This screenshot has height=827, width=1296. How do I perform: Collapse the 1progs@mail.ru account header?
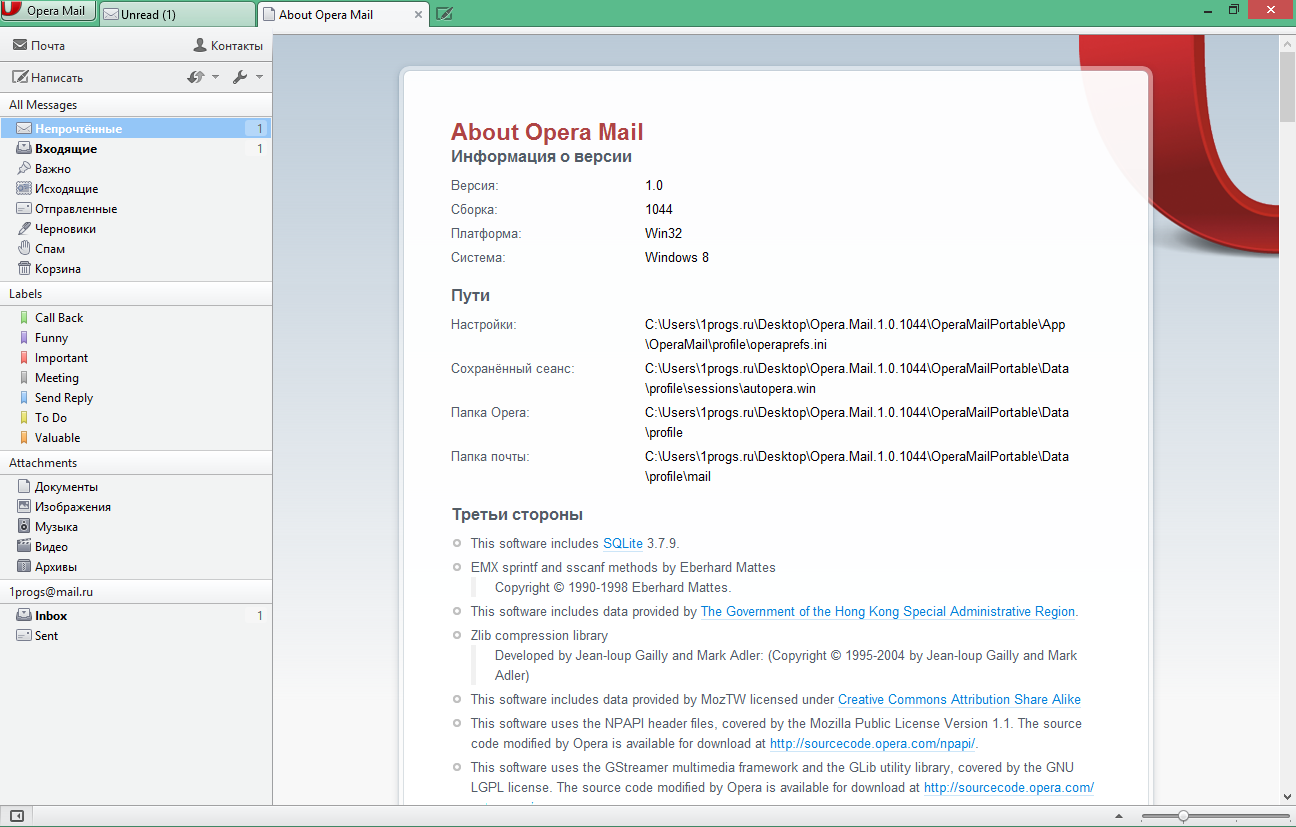136,592
